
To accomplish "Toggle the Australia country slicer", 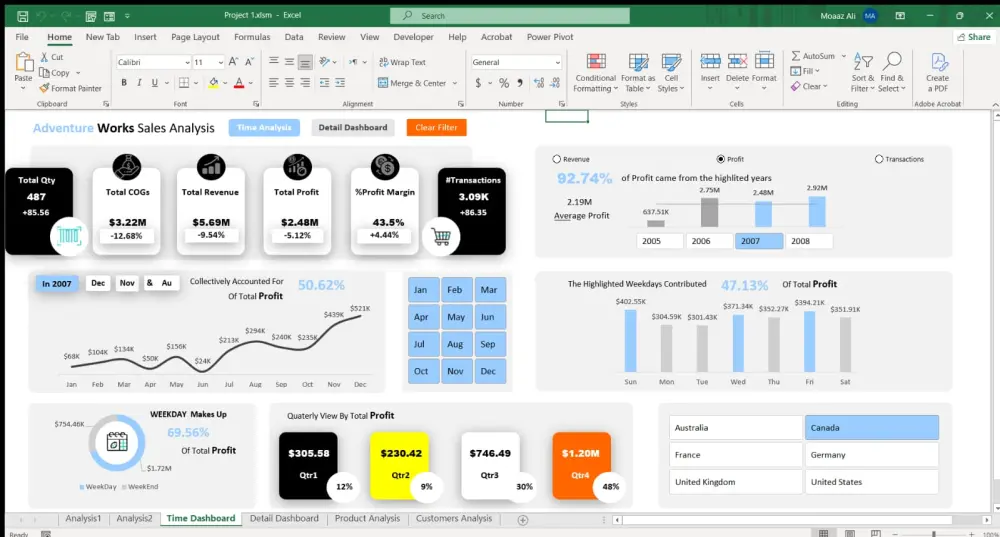I will click(736, 428).
